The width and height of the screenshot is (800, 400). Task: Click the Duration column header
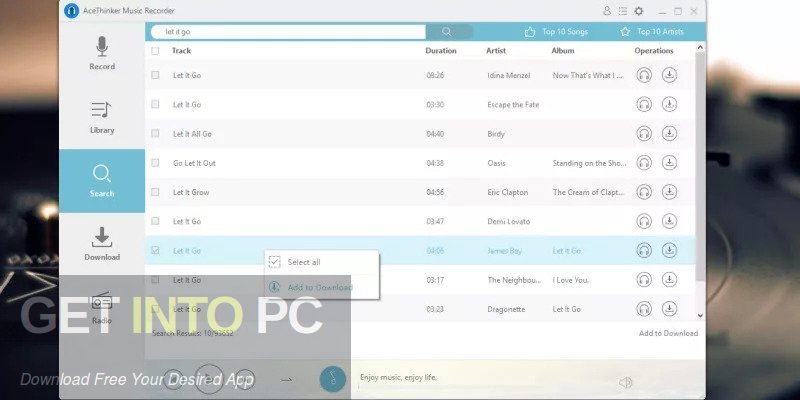[x=441, y=51]
